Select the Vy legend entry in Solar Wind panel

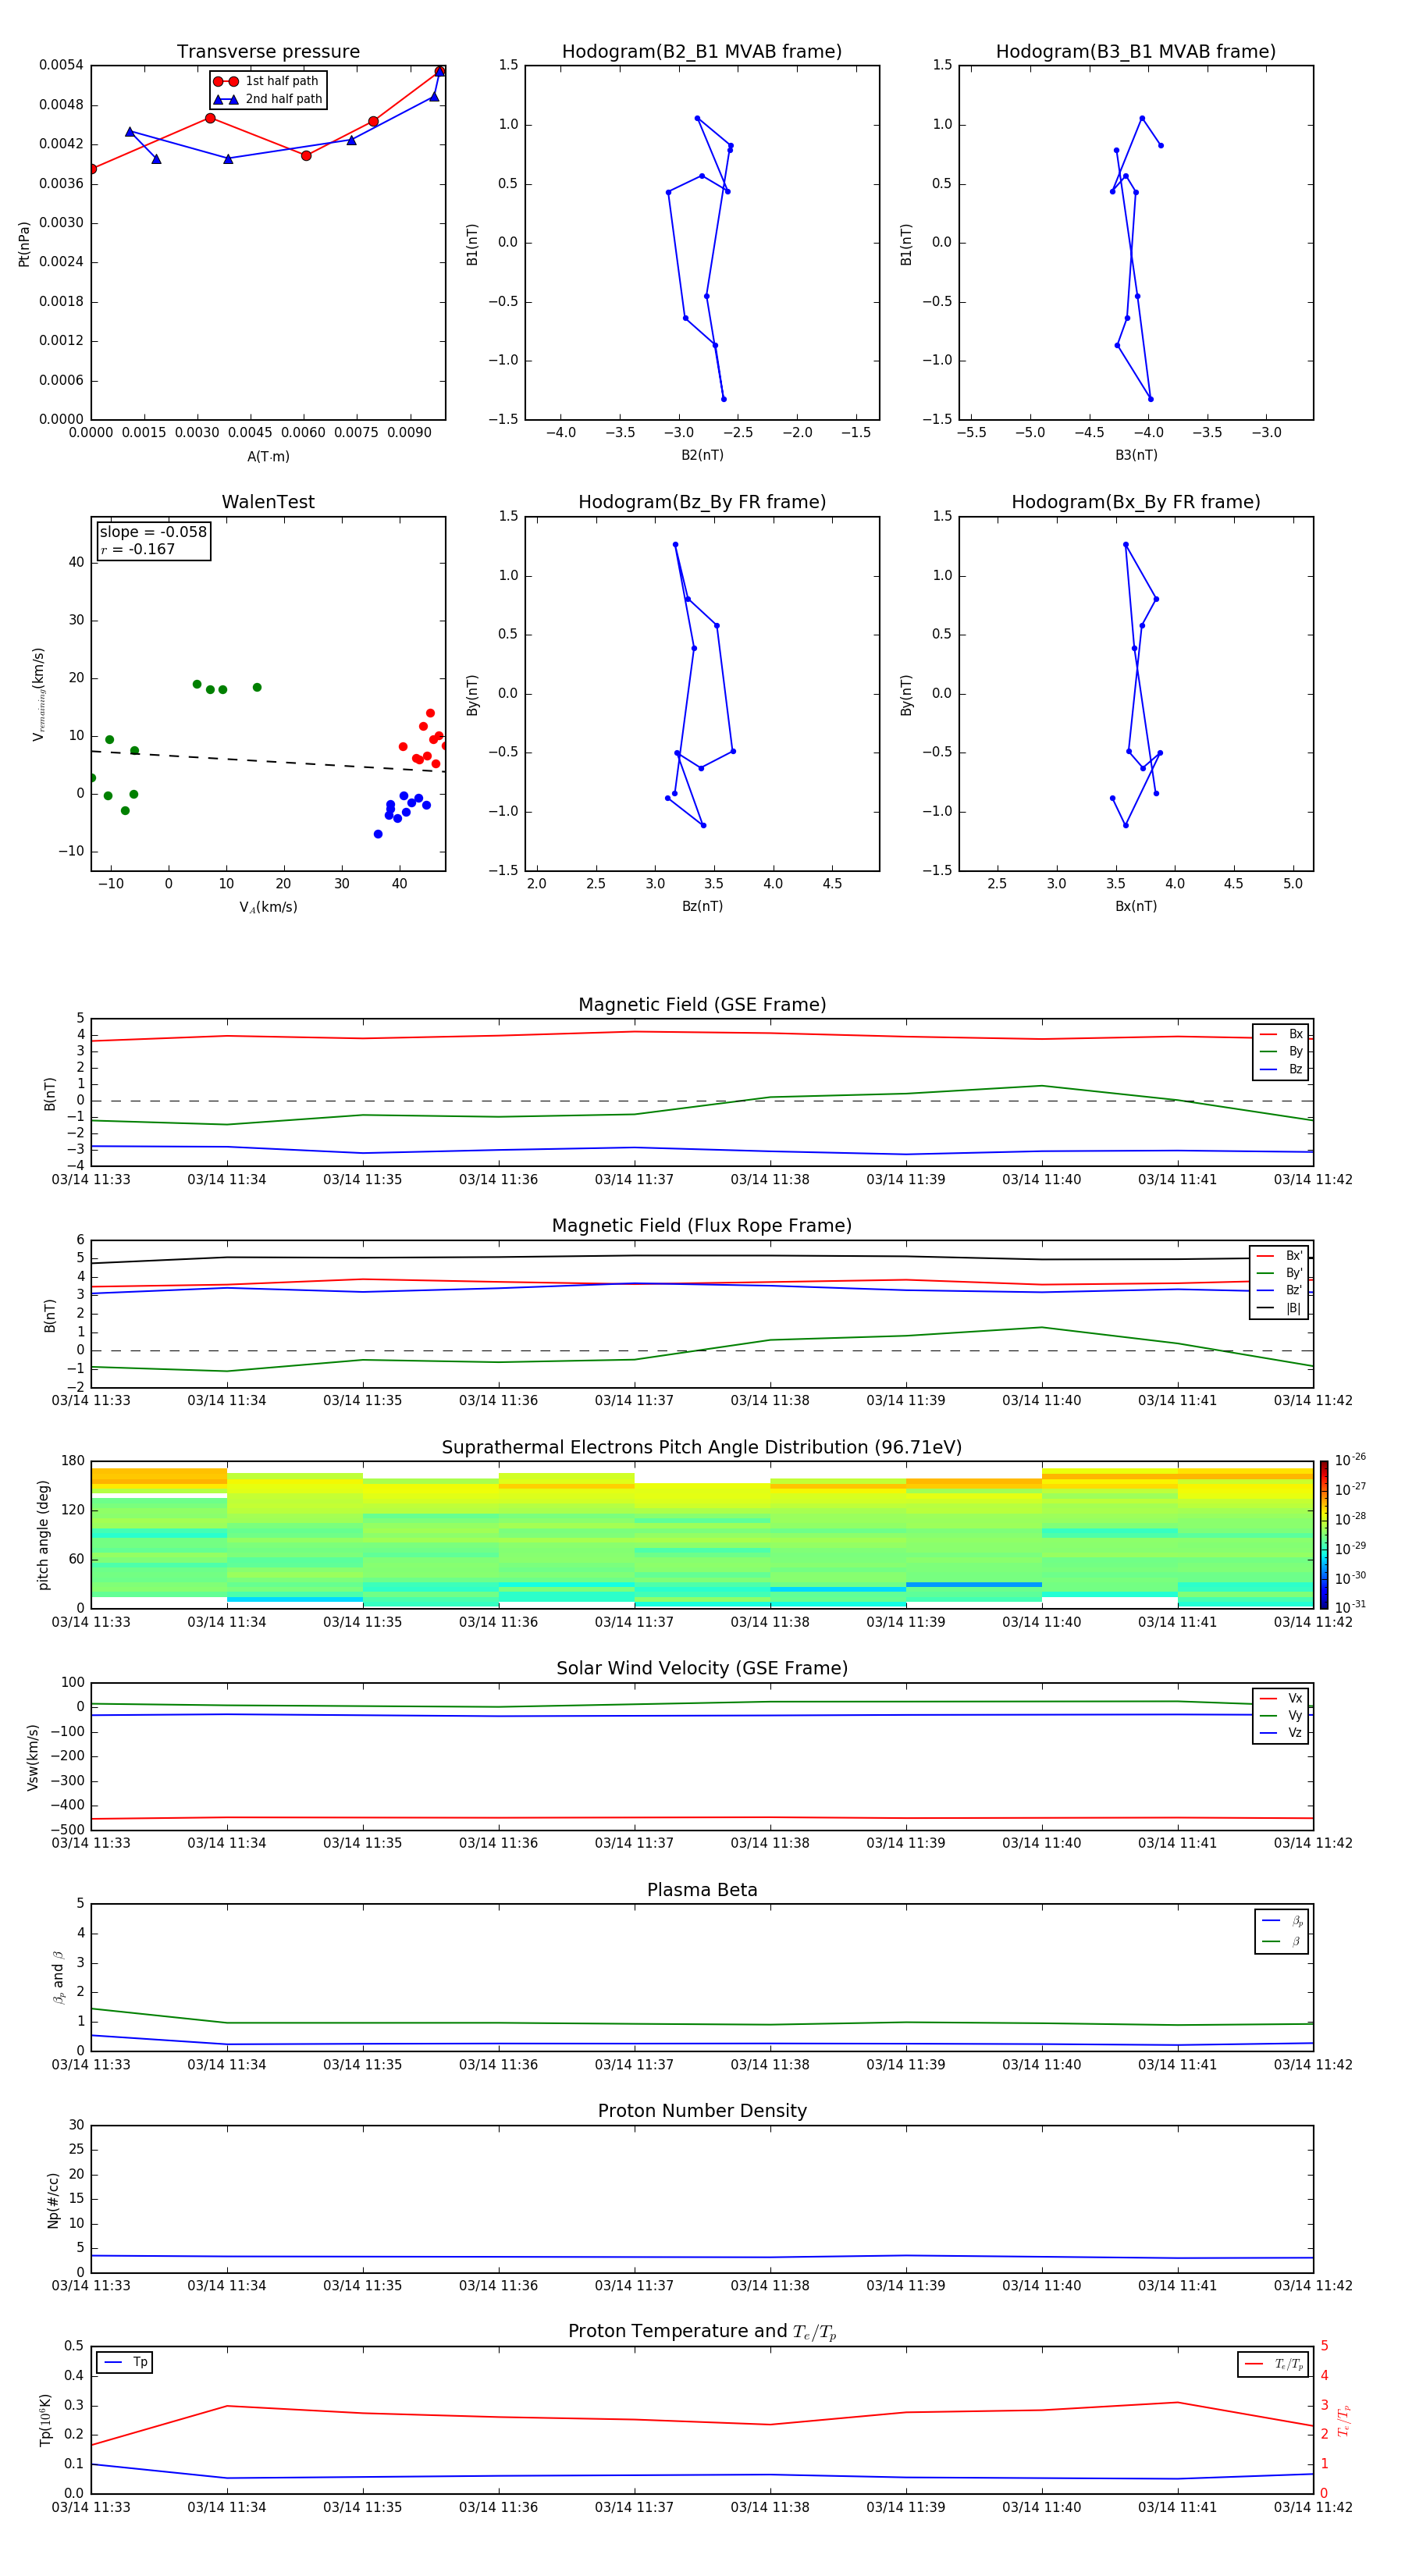(x=1281, y=1715)
